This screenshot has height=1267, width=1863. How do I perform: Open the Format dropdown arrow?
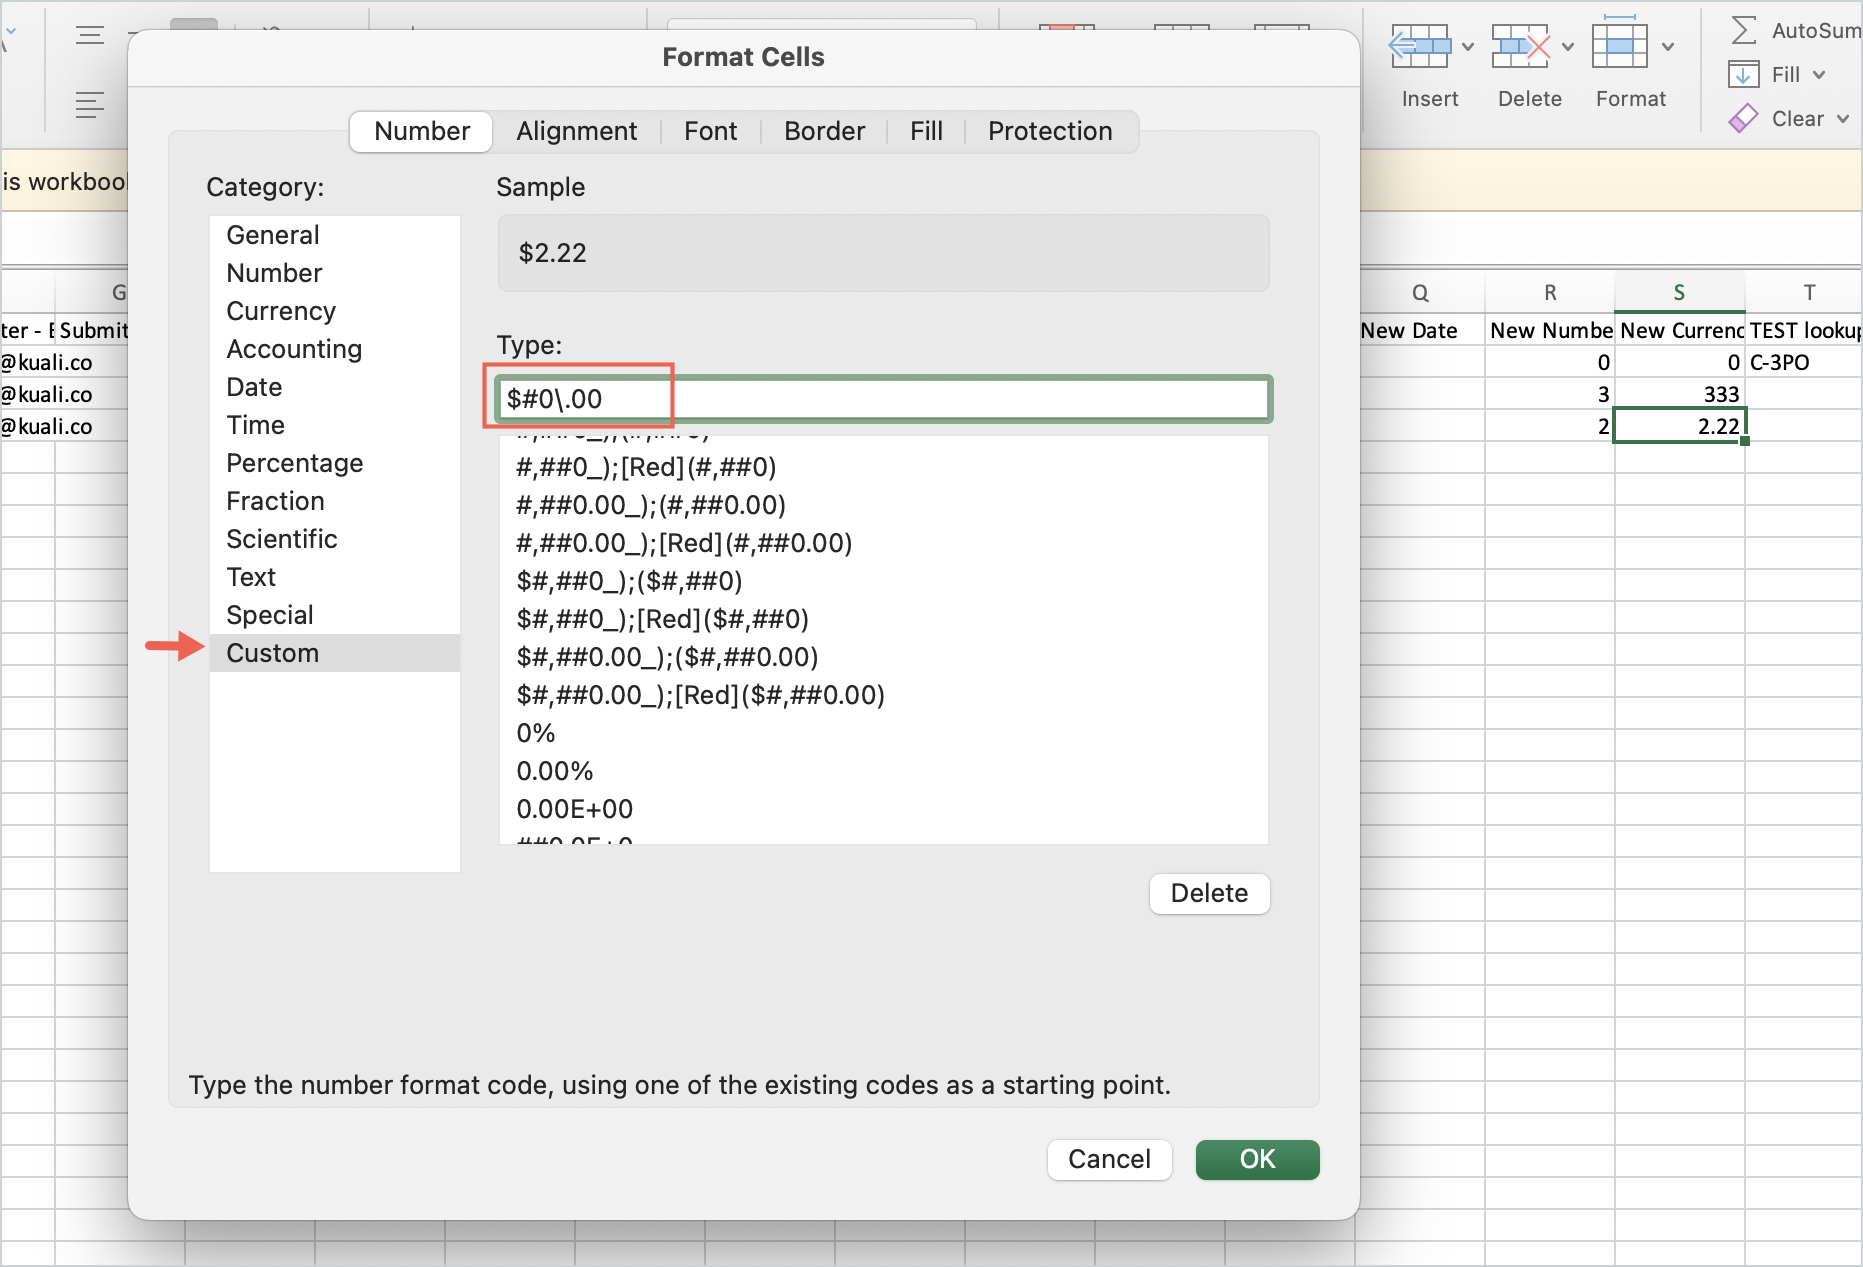(x=1666, y=46)
